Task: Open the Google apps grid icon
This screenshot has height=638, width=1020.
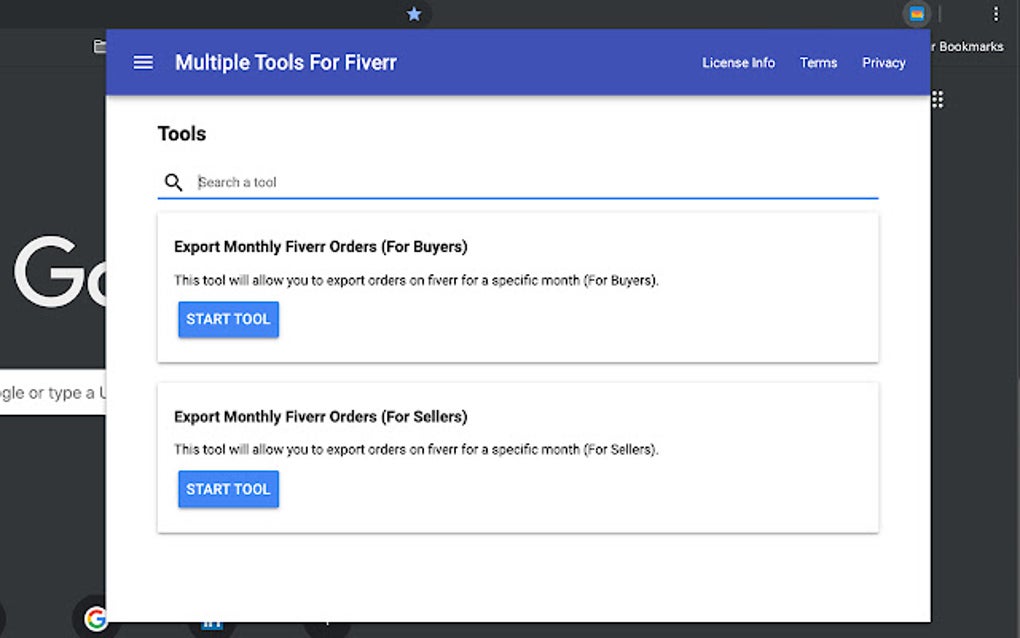Action: tap(938, 99)
